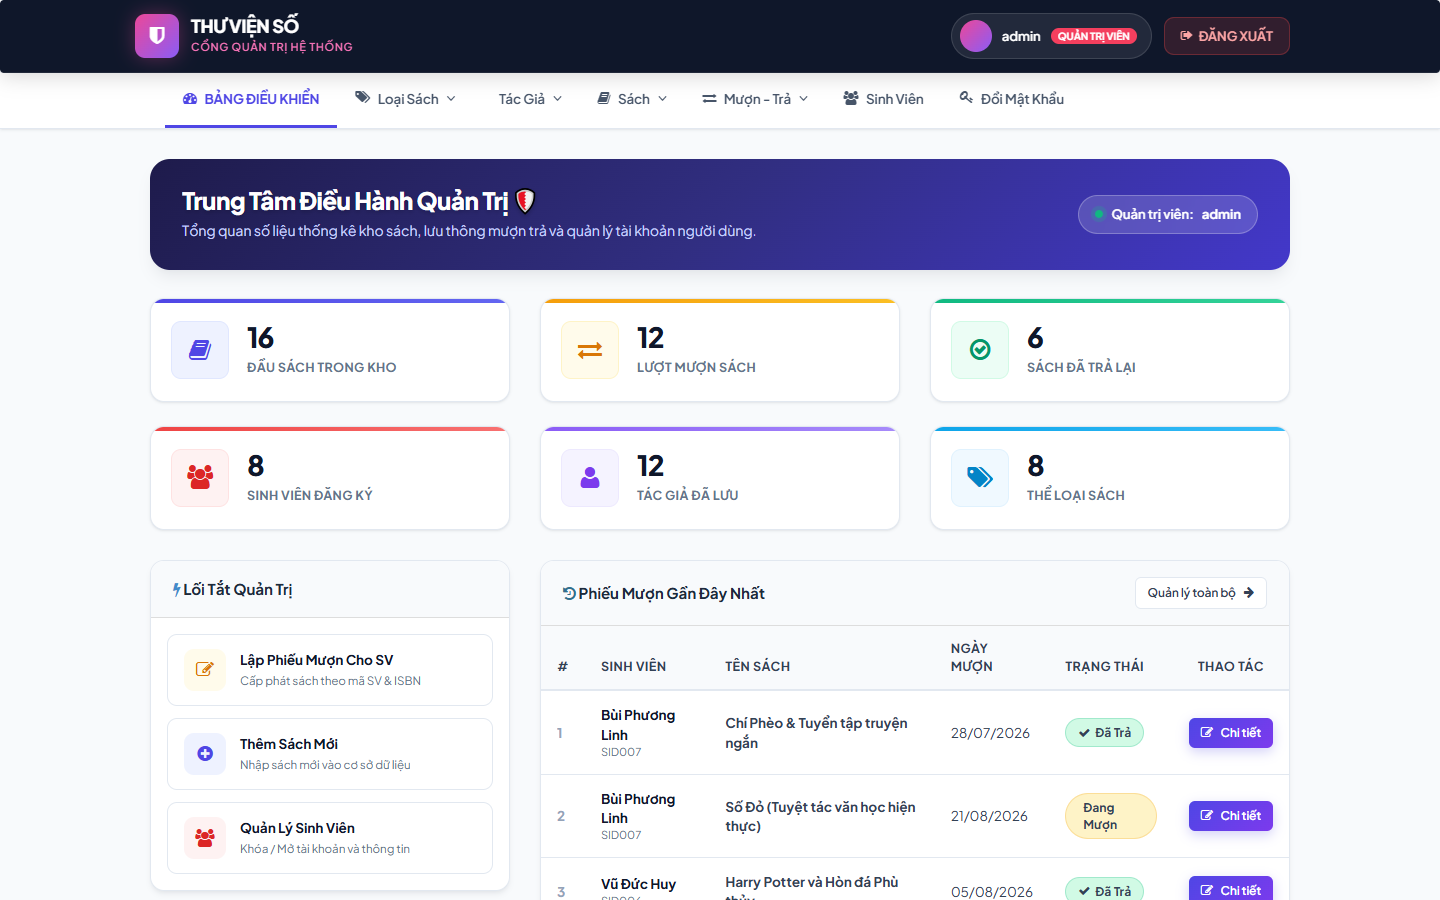
Task: Open the Lập Phiếu Mượn Cho SV shortcut
Action: pyautogui.click(x=330, y=670)
